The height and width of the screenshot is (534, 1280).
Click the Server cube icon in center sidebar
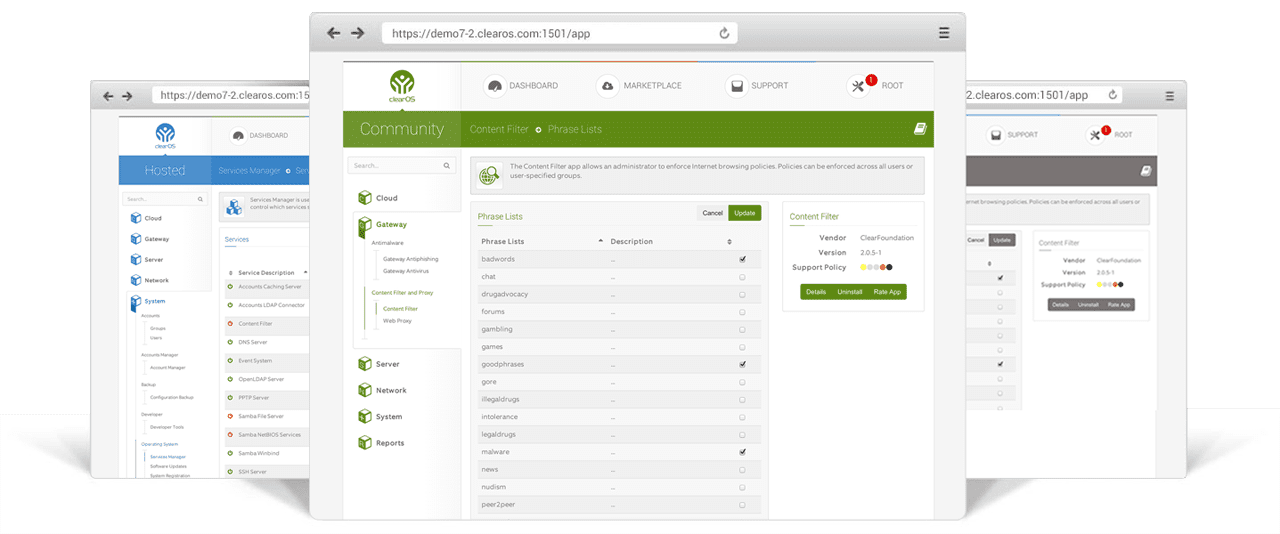tap(365, 364)
